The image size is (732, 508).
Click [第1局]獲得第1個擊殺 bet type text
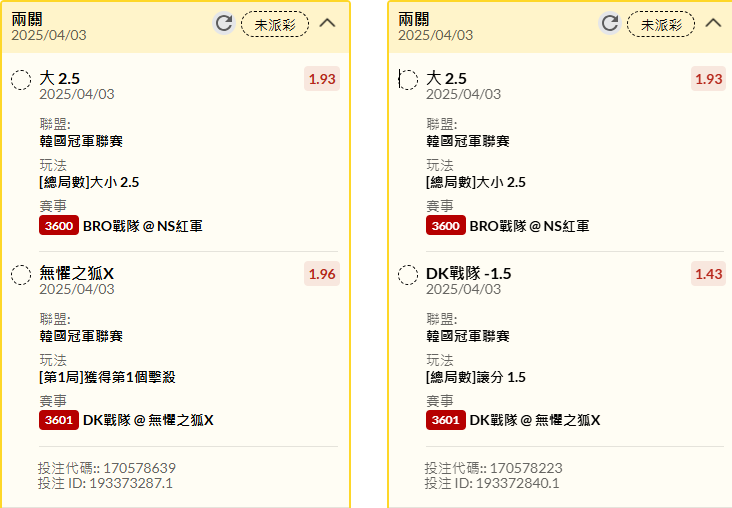point(107,377)
